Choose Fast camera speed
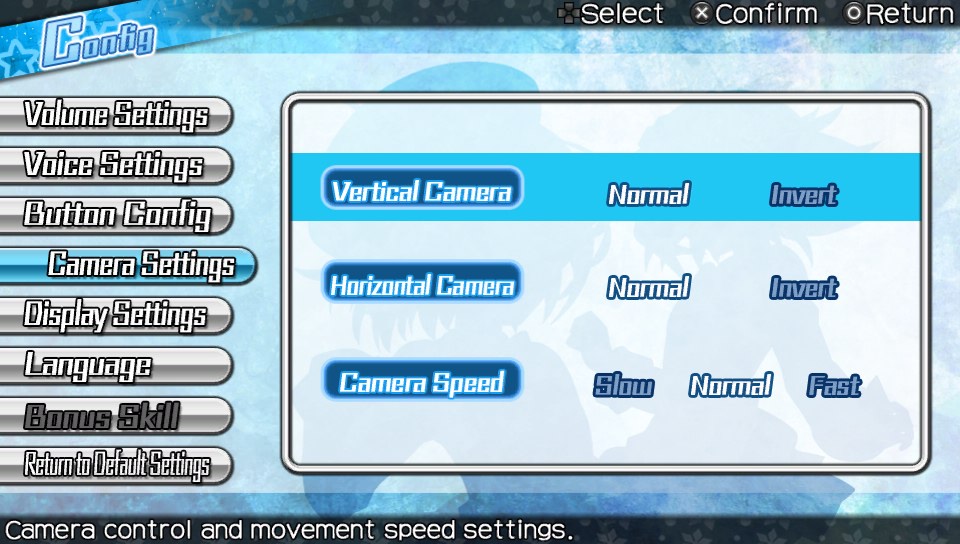960x544 pixels. [x=834, y=386]
